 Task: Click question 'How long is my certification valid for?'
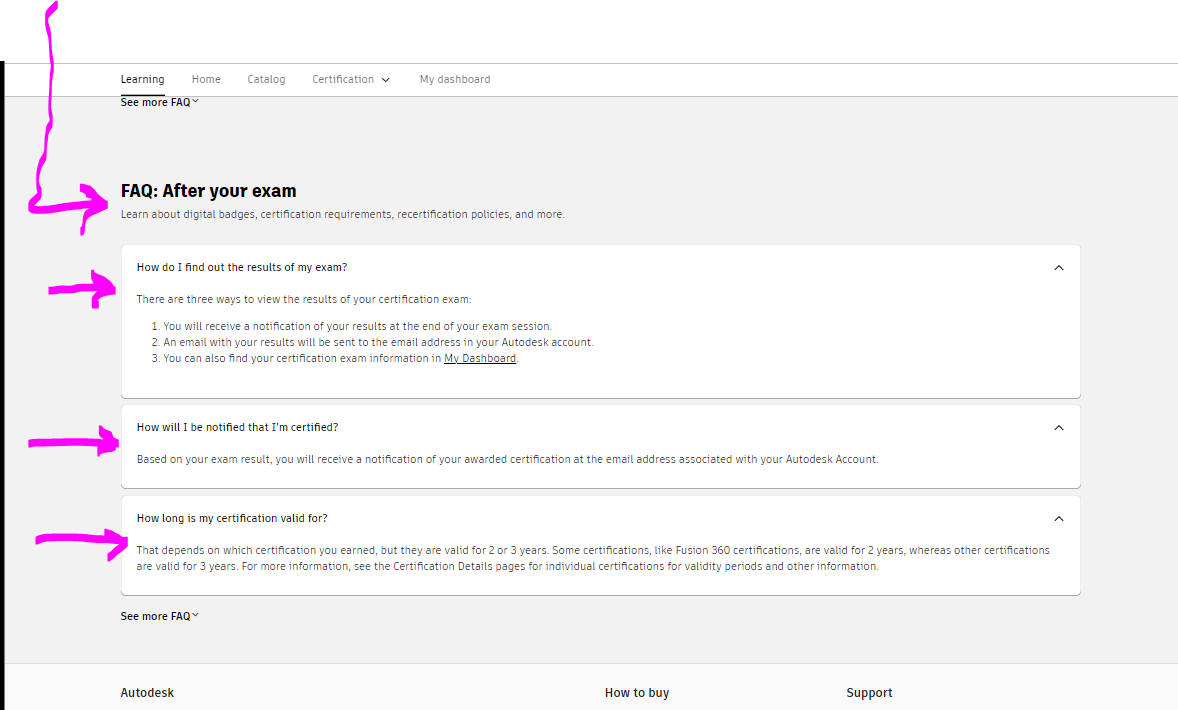click(x=232, y=518)
